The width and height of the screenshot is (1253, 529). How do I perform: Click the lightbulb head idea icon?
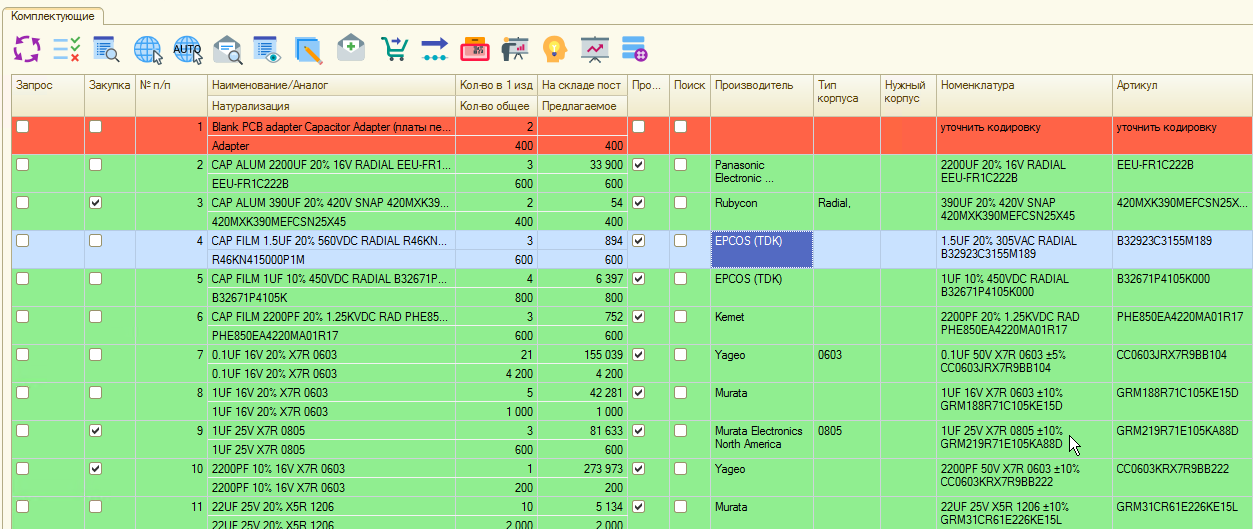click(x=554, y=48)
